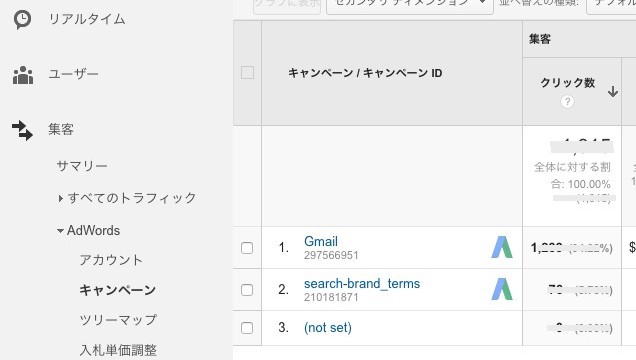Expand the すべてのトラフィック section
636x360 pixels.
point(127,198)
